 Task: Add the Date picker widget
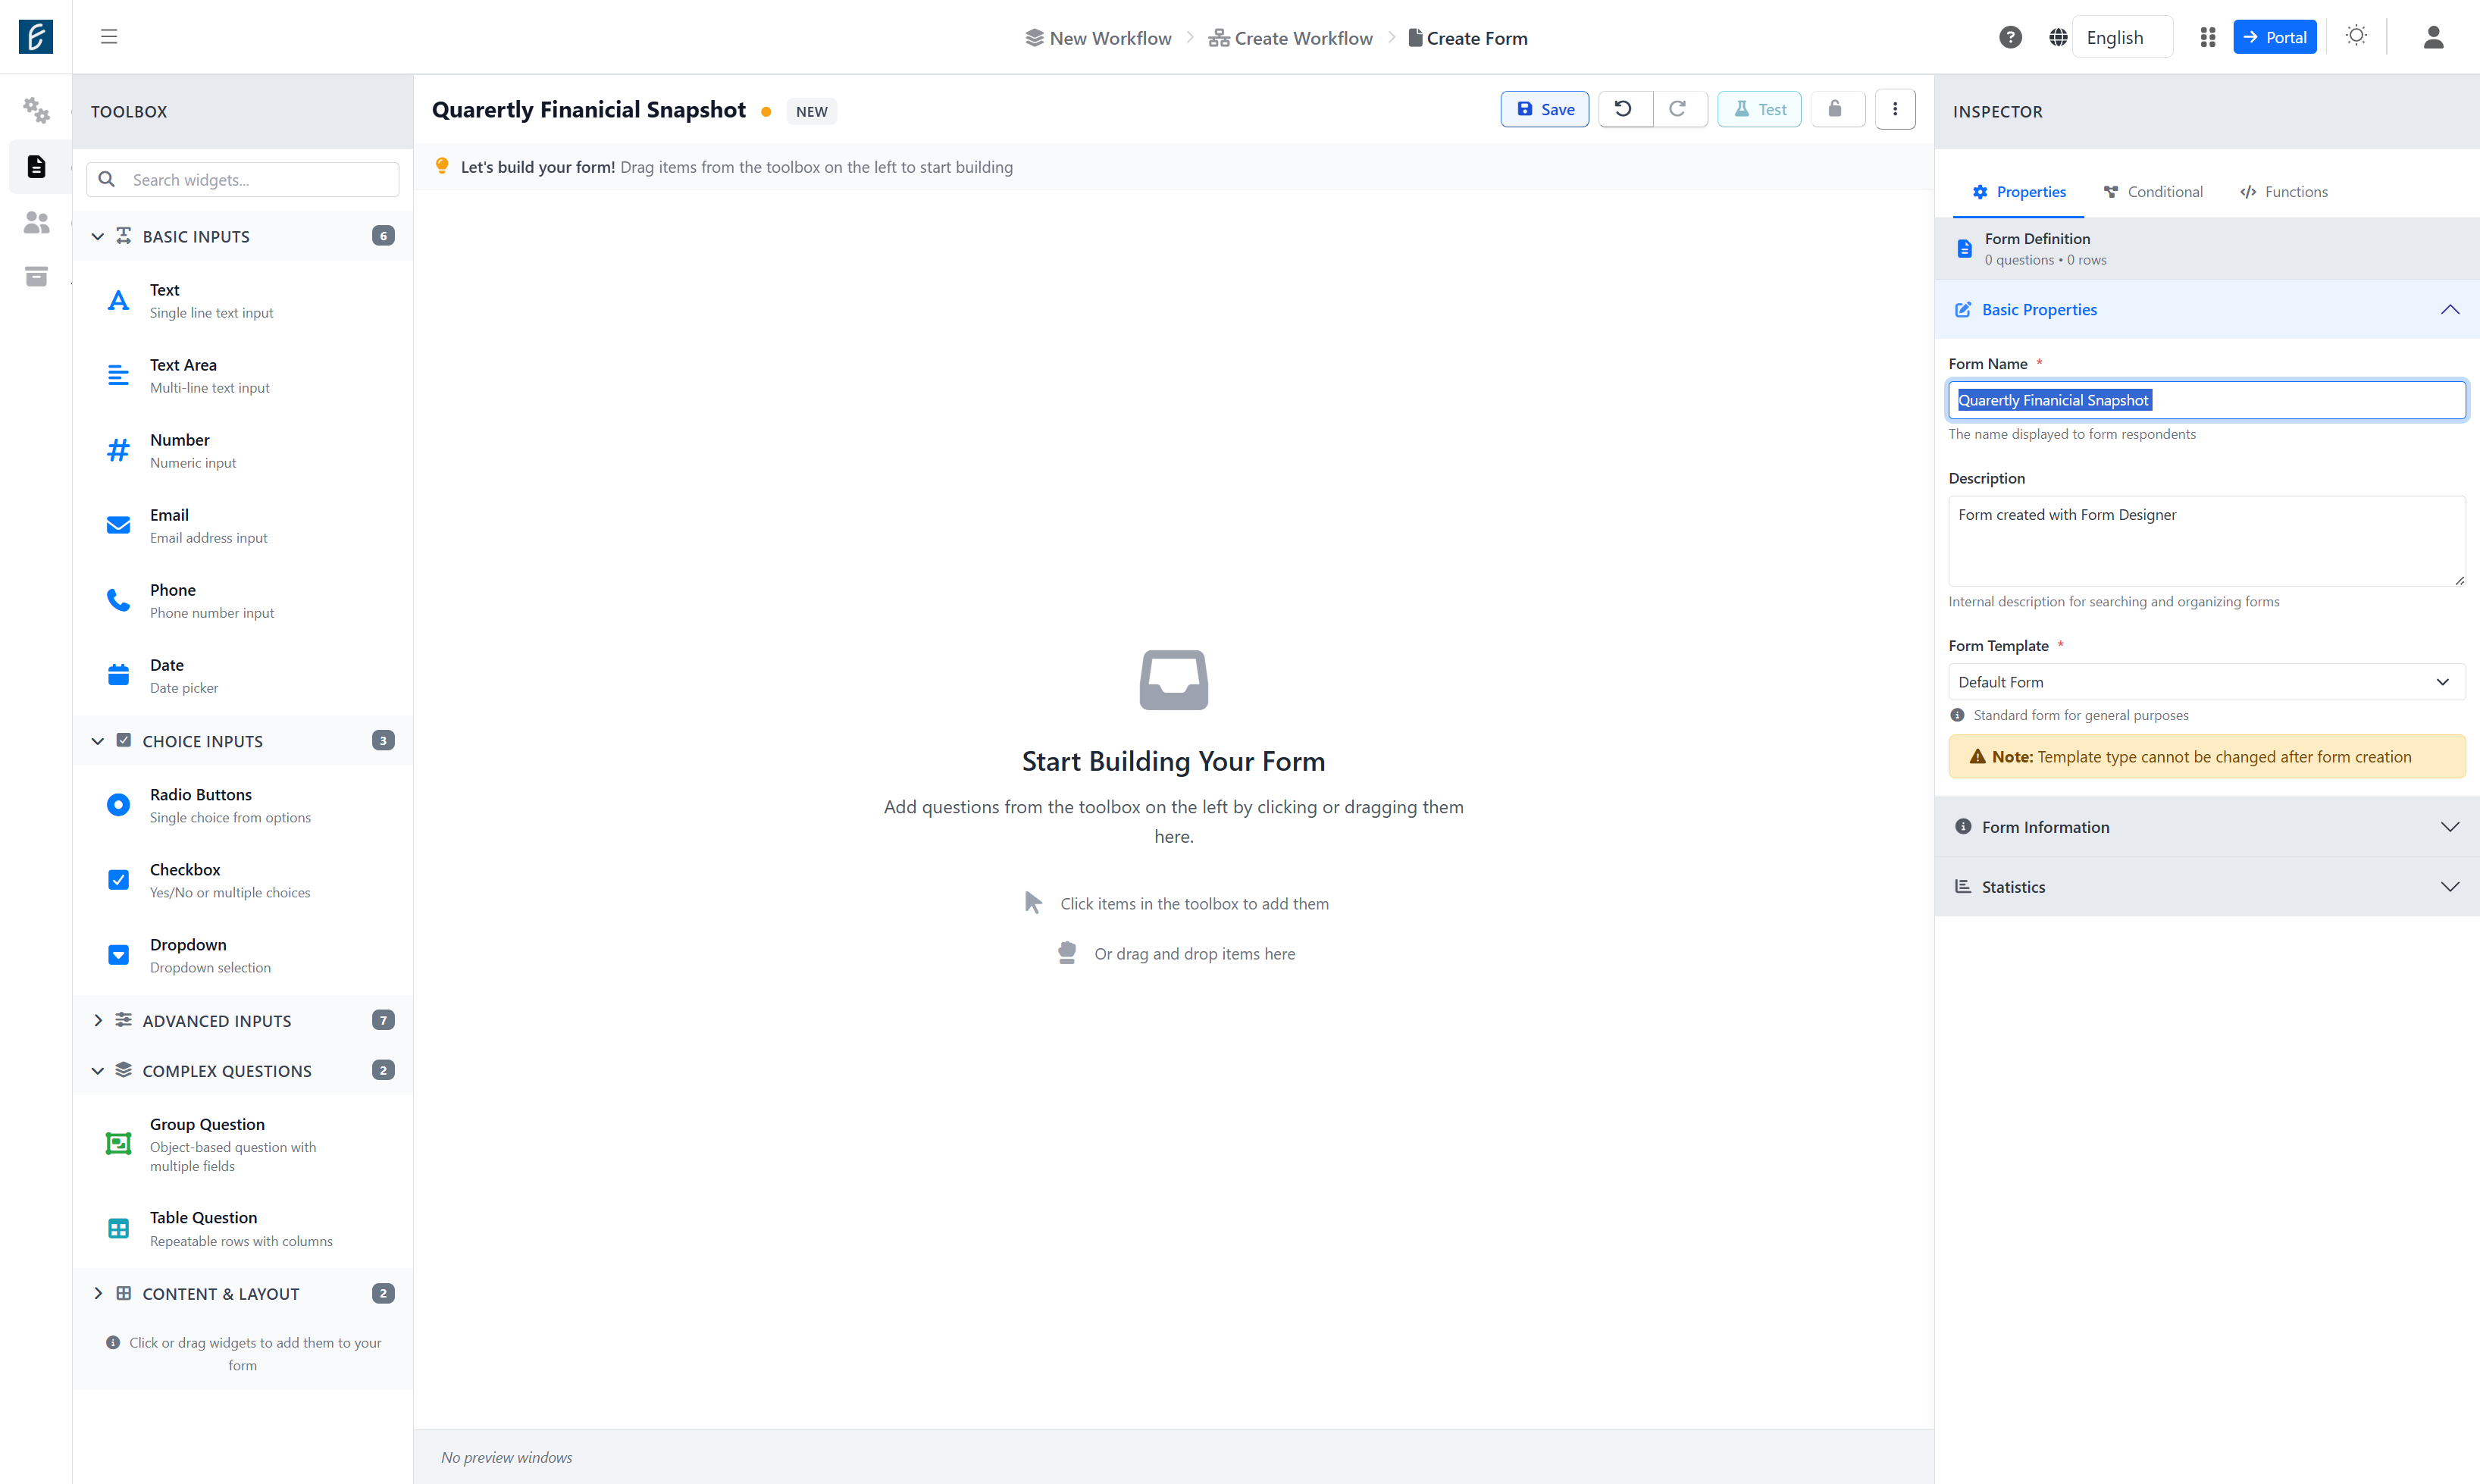pos(243,675)
